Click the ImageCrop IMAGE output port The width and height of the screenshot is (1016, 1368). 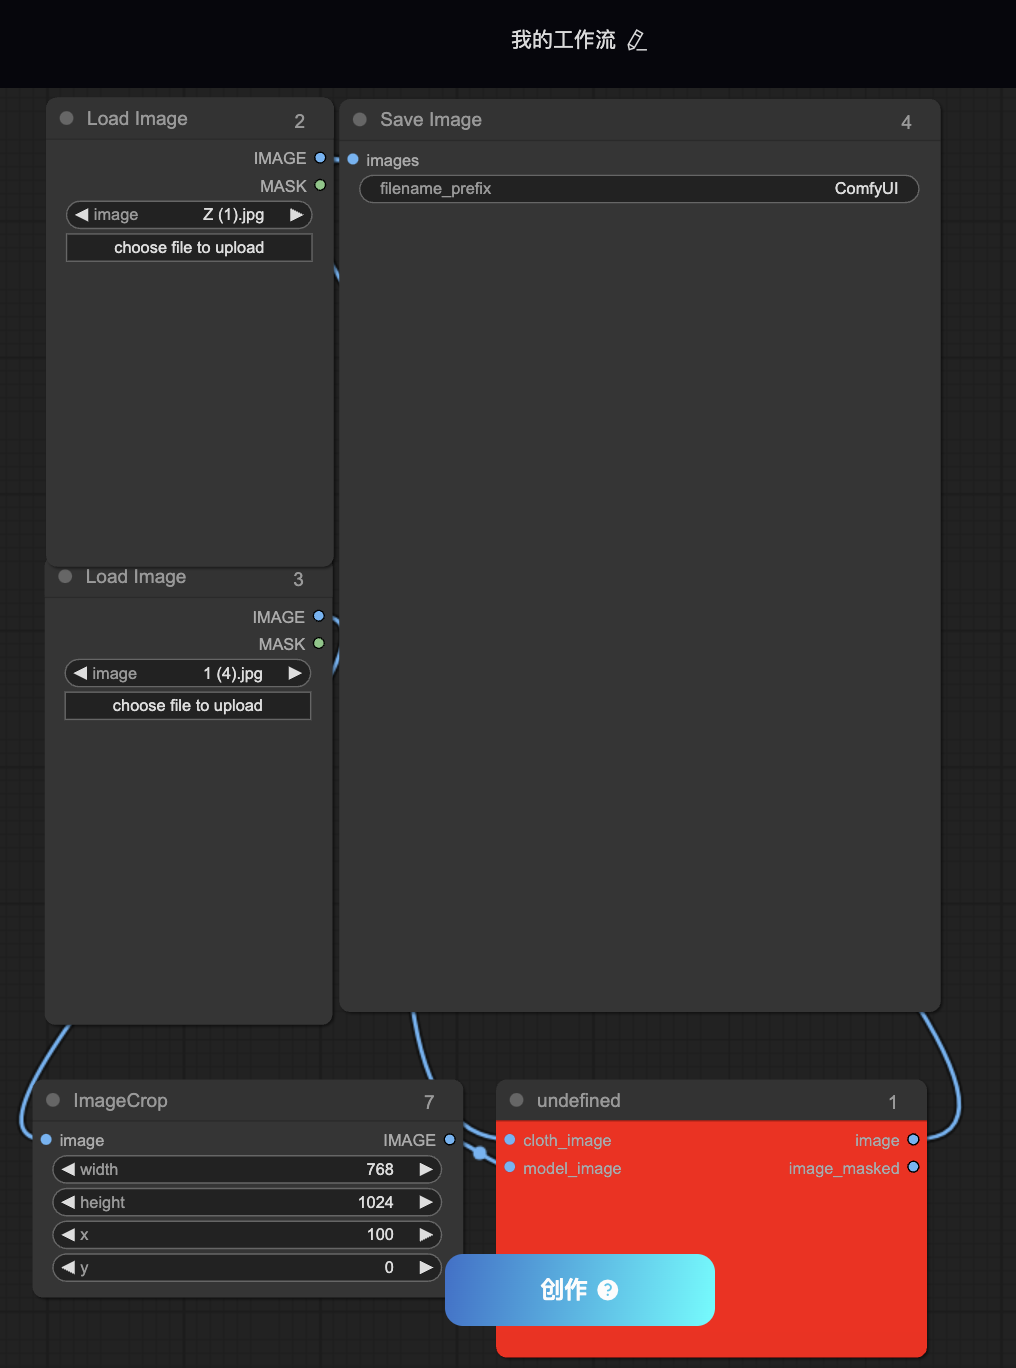pyautogui.click(x=450, y=1139)
